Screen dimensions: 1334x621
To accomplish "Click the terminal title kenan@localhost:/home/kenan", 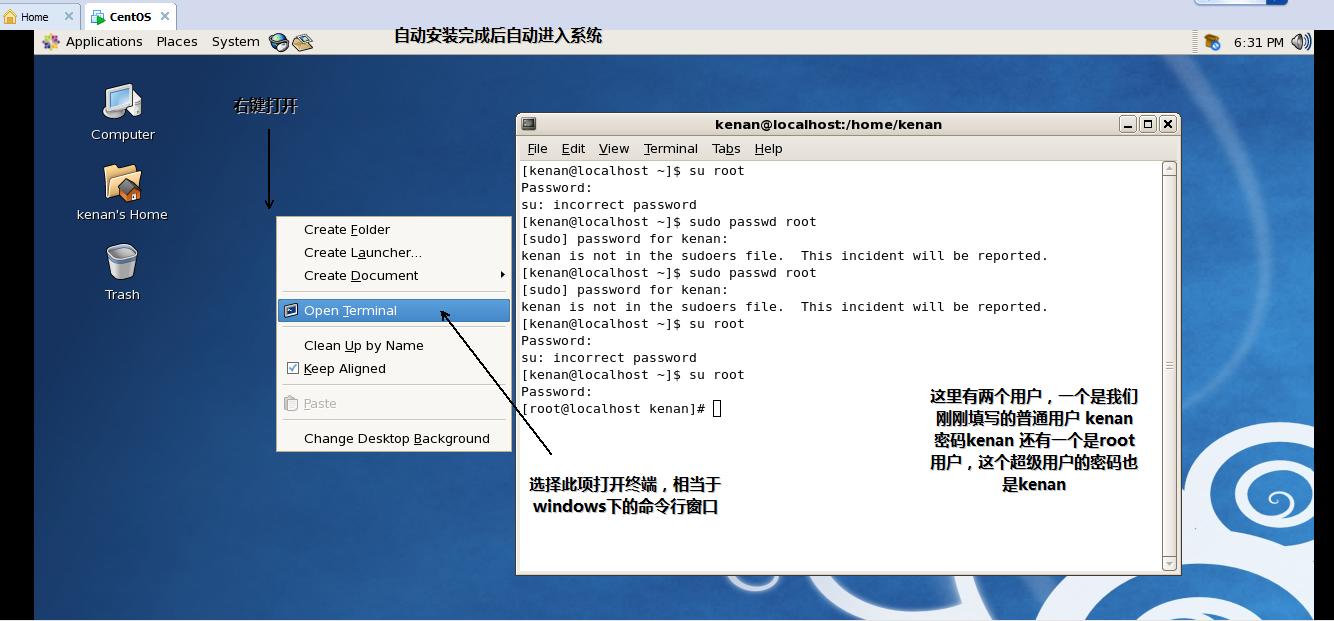I will tap(828, 124).
